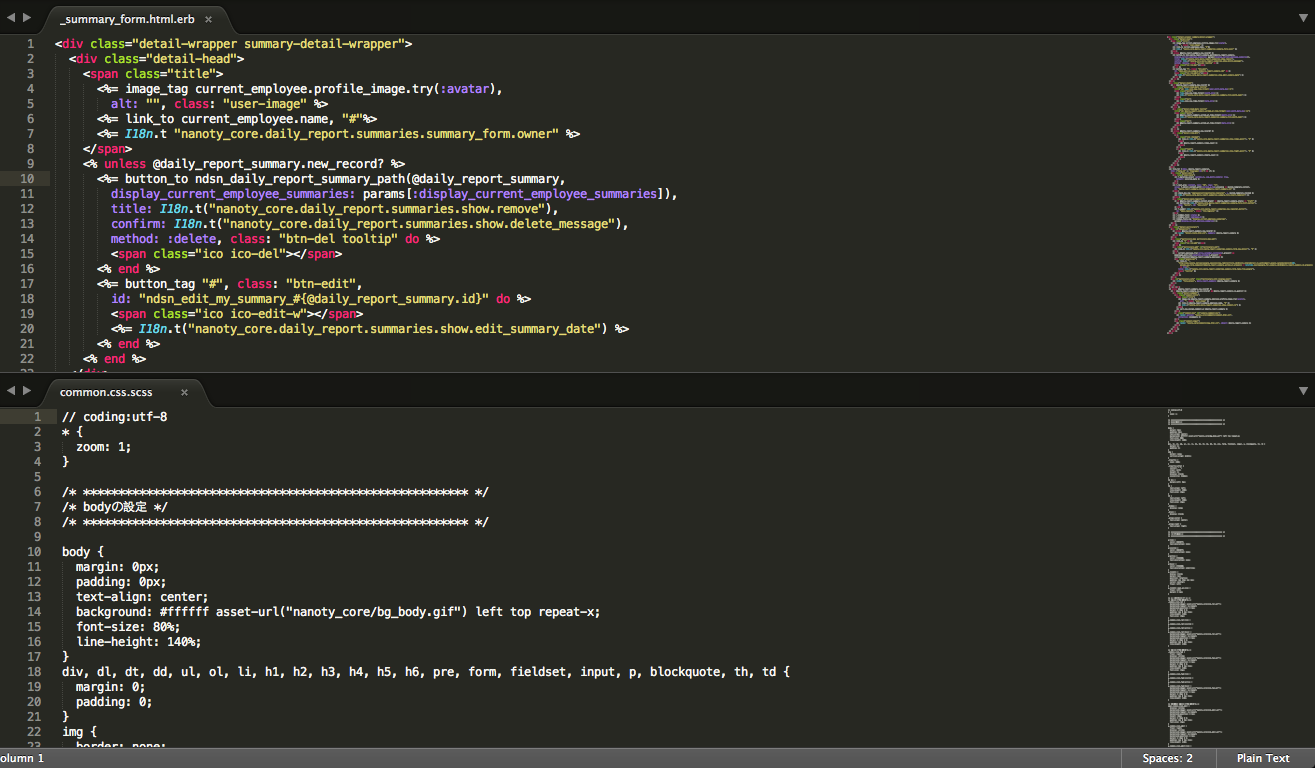The height and width of the screenshot is (768, 1315).
Task: Click the 'line-height: 140%;' line
Action: (x=138, y=642)
